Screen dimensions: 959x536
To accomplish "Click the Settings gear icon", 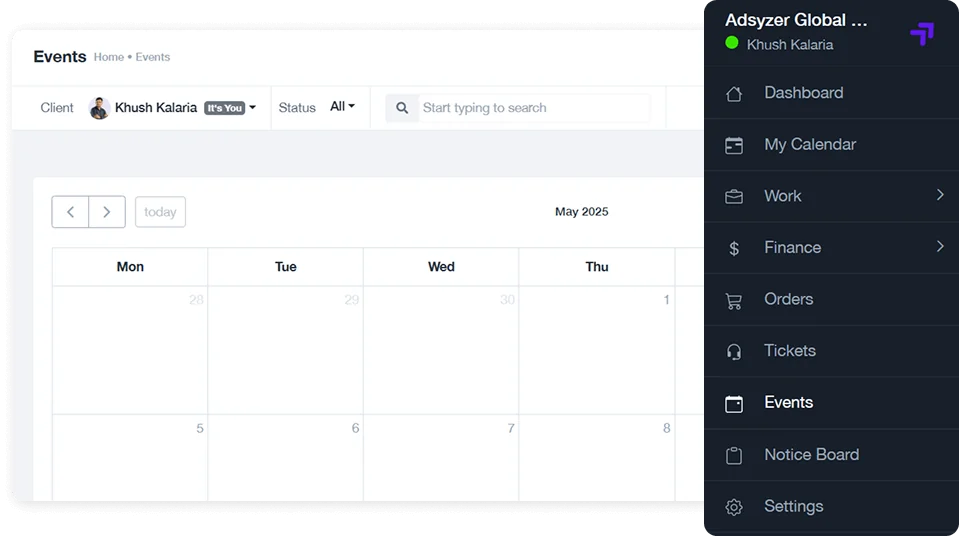I will click(734, 507).
